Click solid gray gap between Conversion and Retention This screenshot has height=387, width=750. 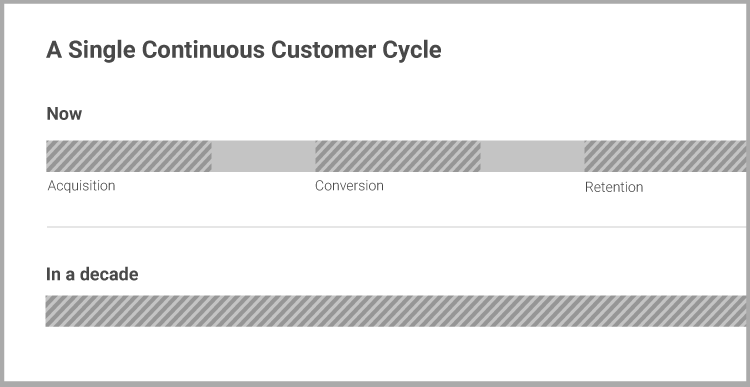click(x=532, y=156)
